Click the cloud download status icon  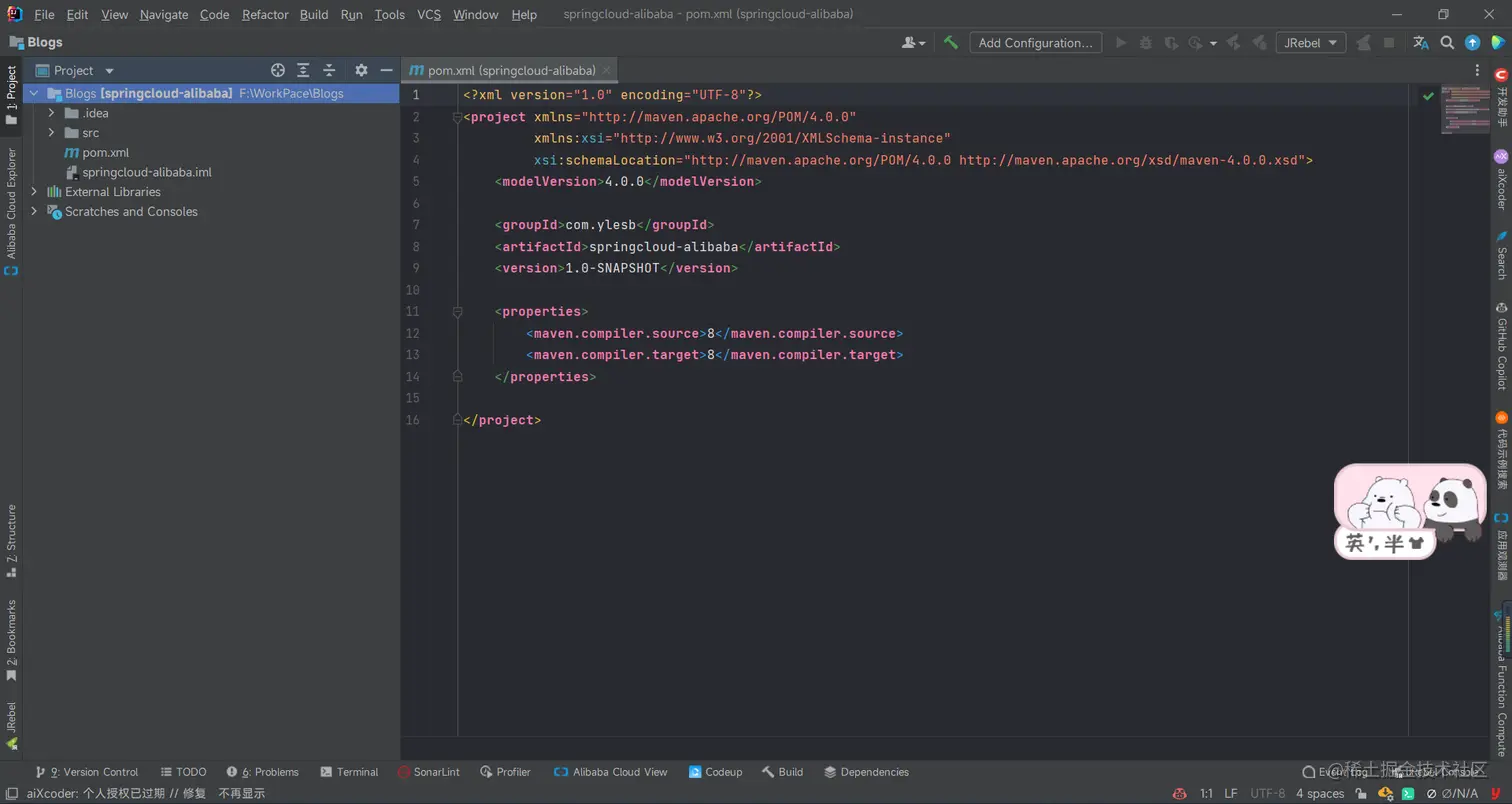(x=1384, y=794)
